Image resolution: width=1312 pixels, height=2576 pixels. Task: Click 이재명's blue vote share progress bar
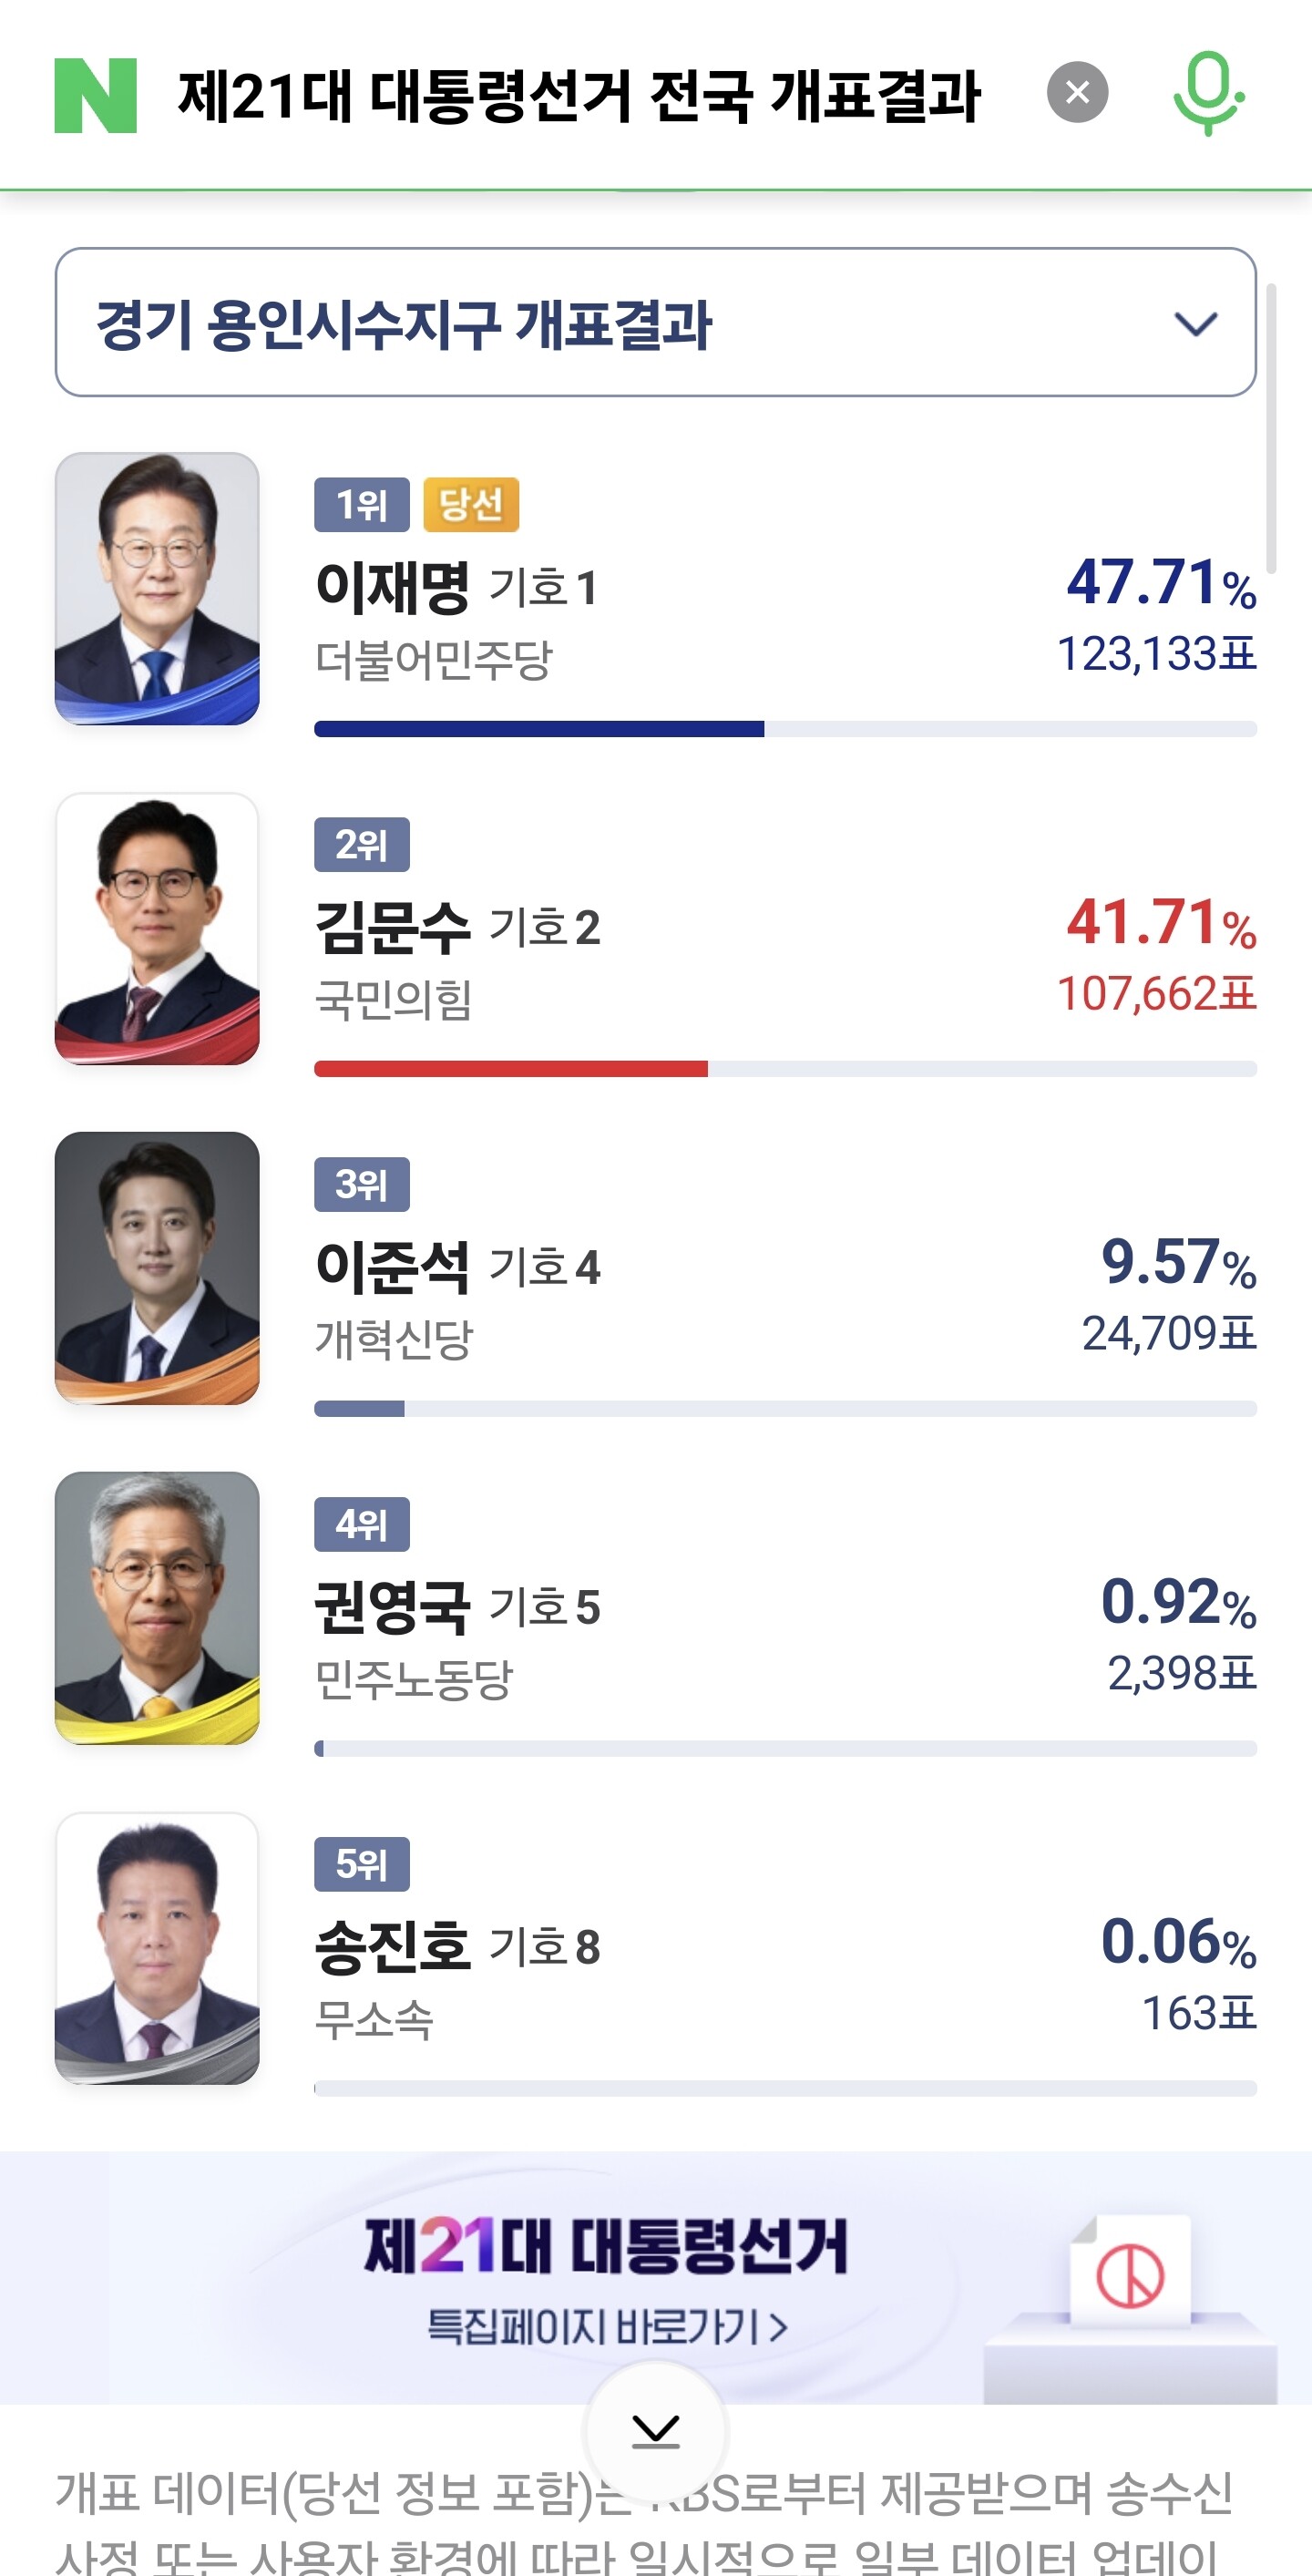pos(540,729)
